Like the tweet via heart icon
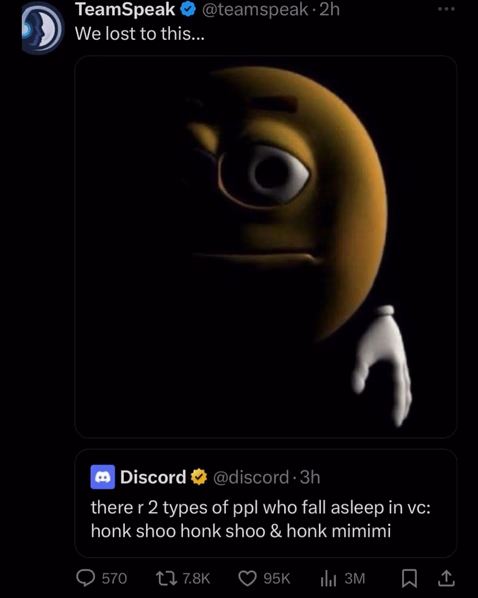Viewport: 478px width, 598px height. [x=247, y=578]
